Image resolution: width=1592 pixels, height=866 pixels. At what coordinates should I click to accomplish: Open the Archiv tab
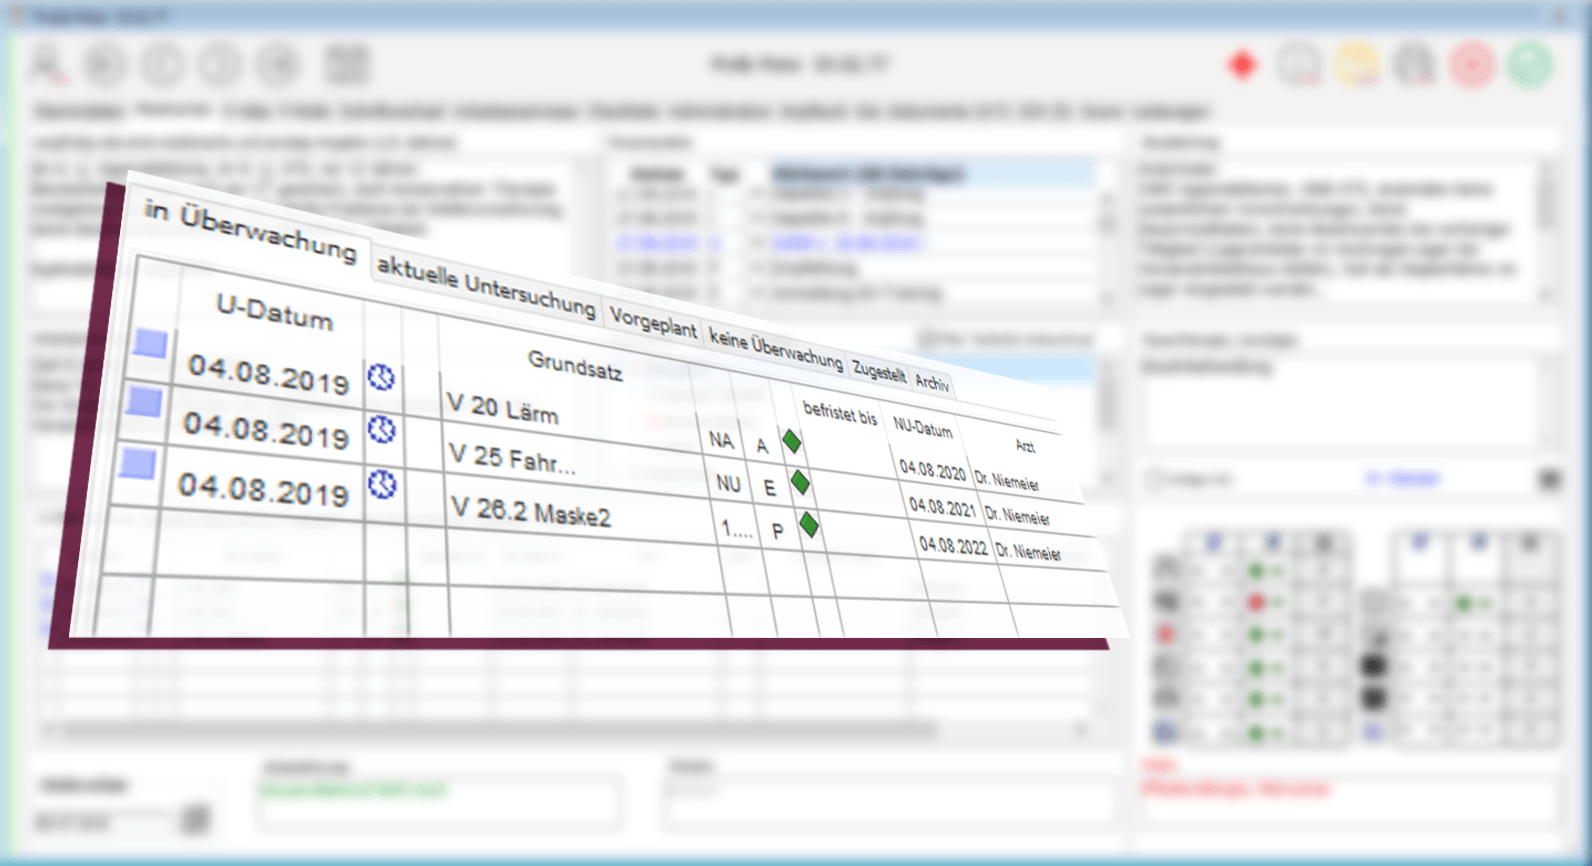click(932, 383)
